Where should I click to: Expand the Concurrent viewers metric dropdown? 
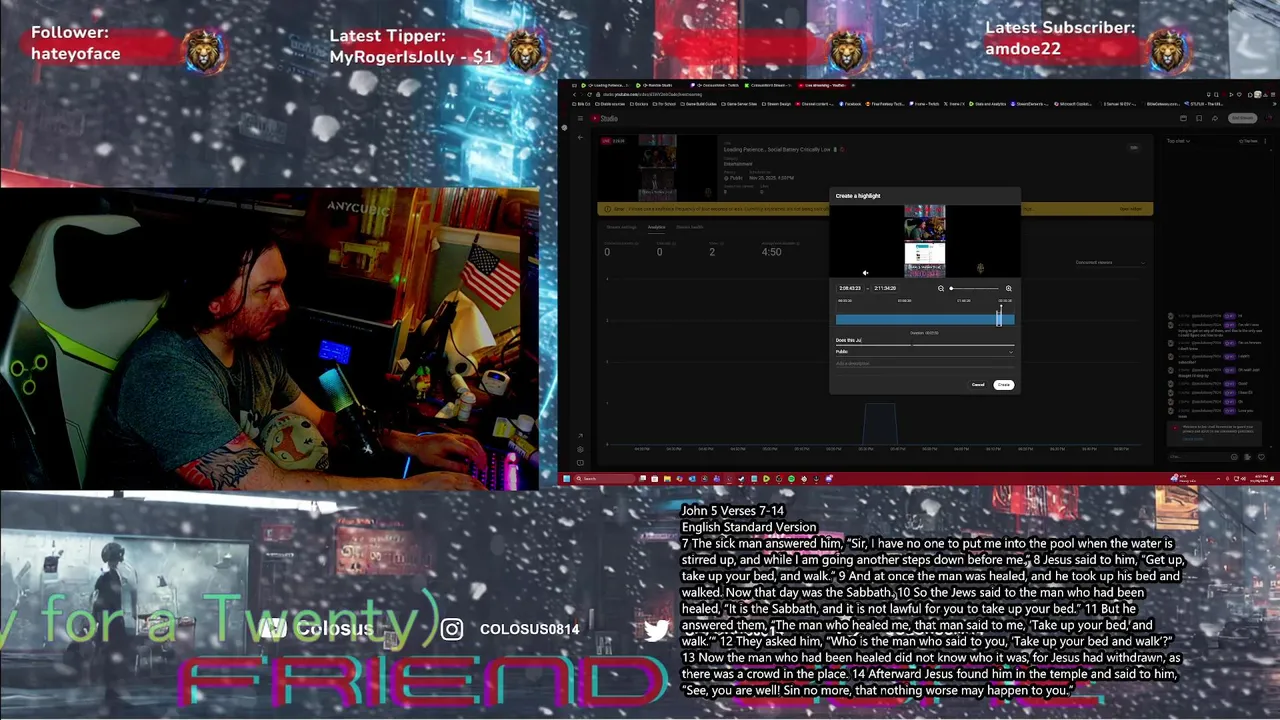pyautogui.click(x=1110, y=262)
